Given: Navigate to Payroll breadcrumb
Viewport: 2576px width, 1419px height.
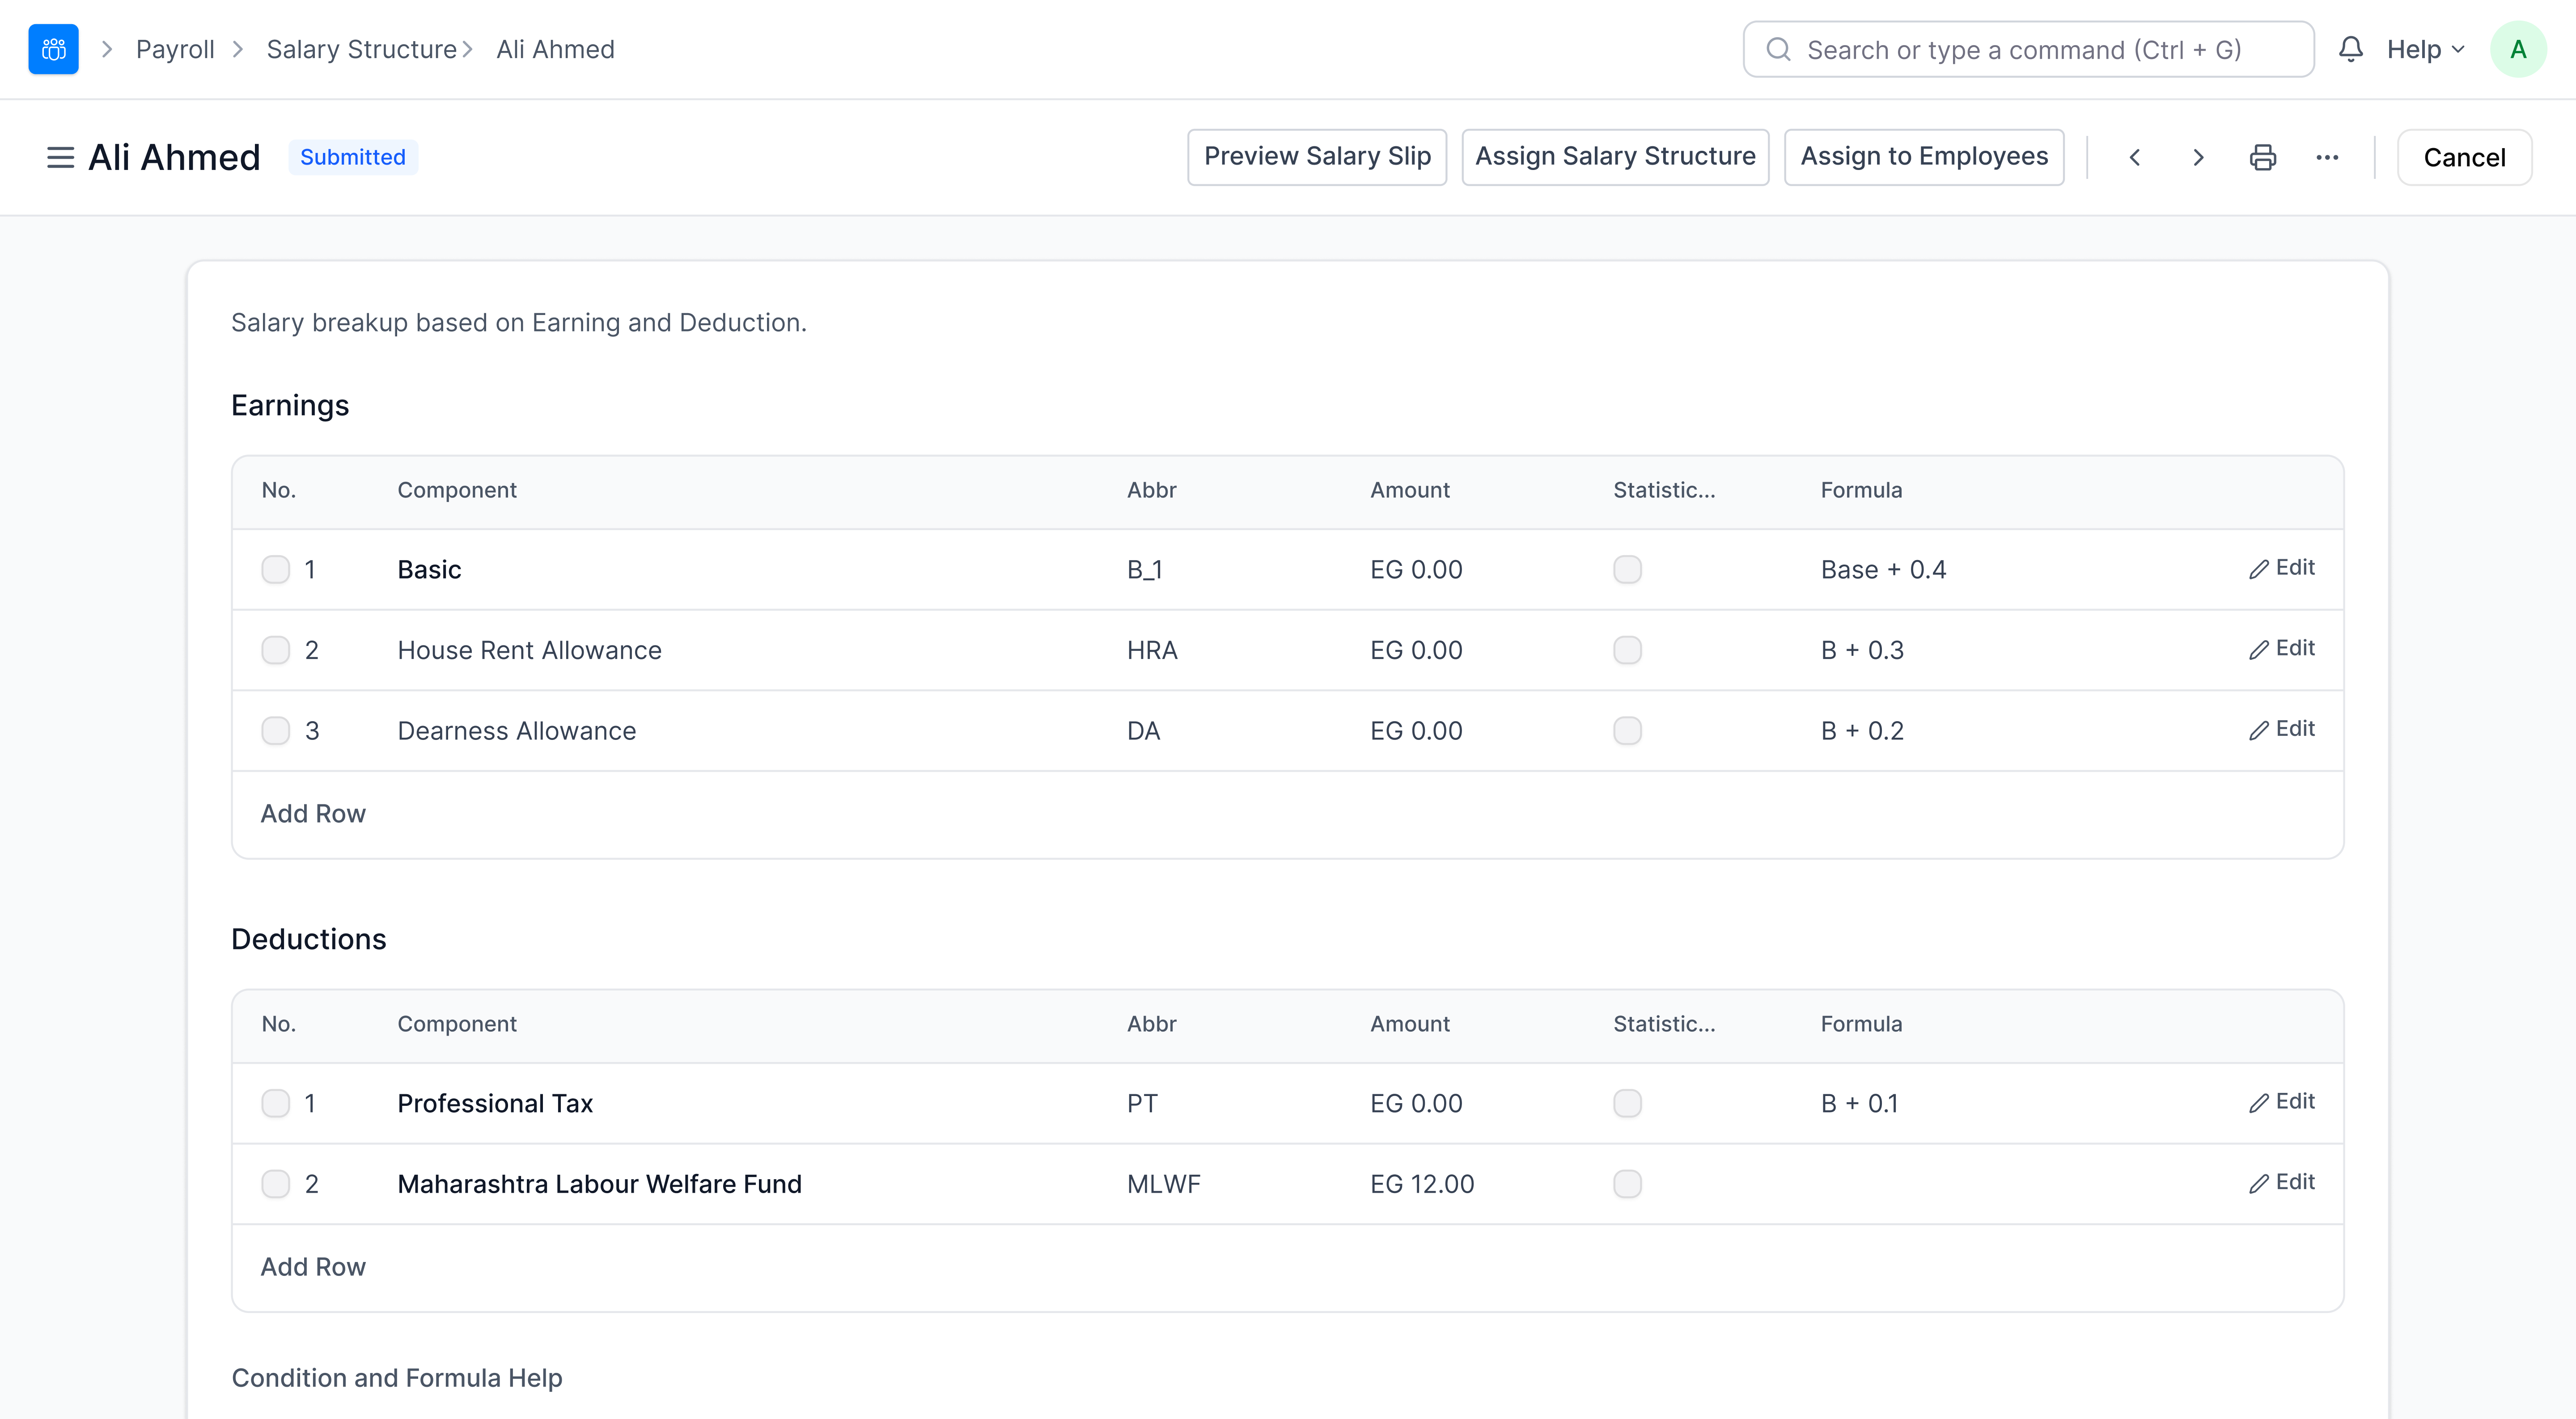Looking at the screenshot, I should coord(175,49).
